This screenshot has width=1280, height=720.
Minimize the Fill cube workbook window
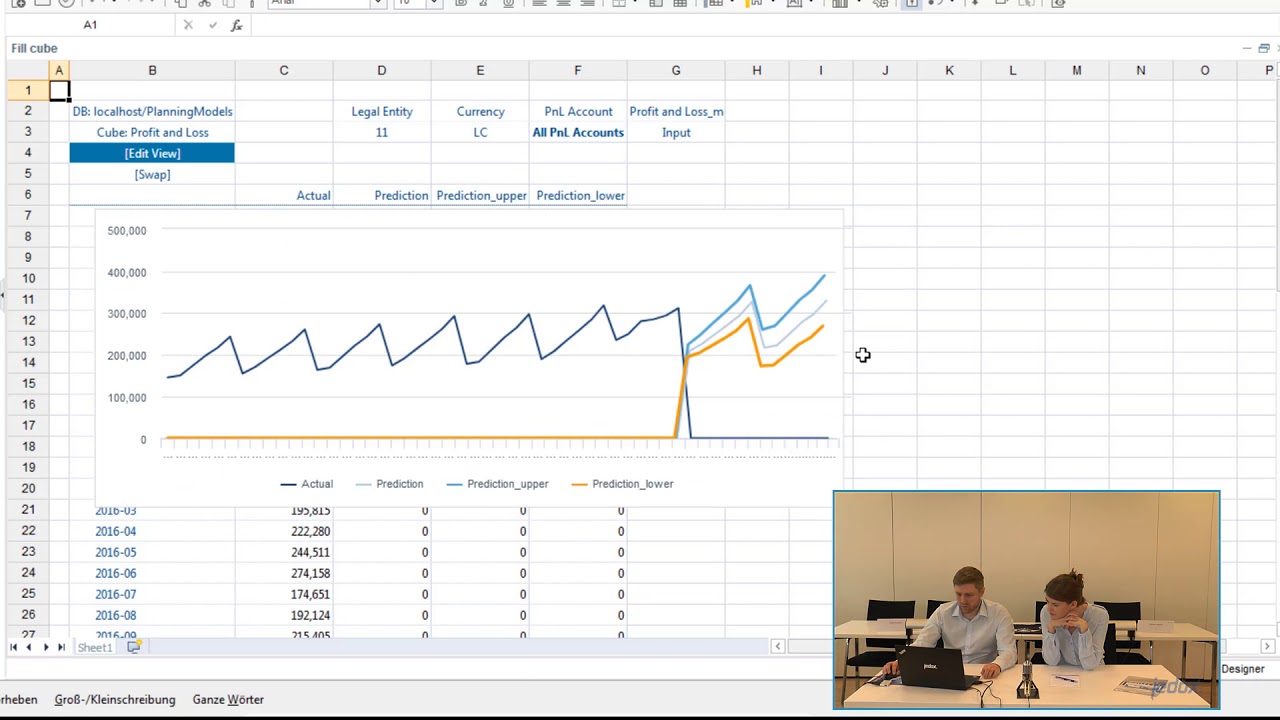click(1247, 48)
